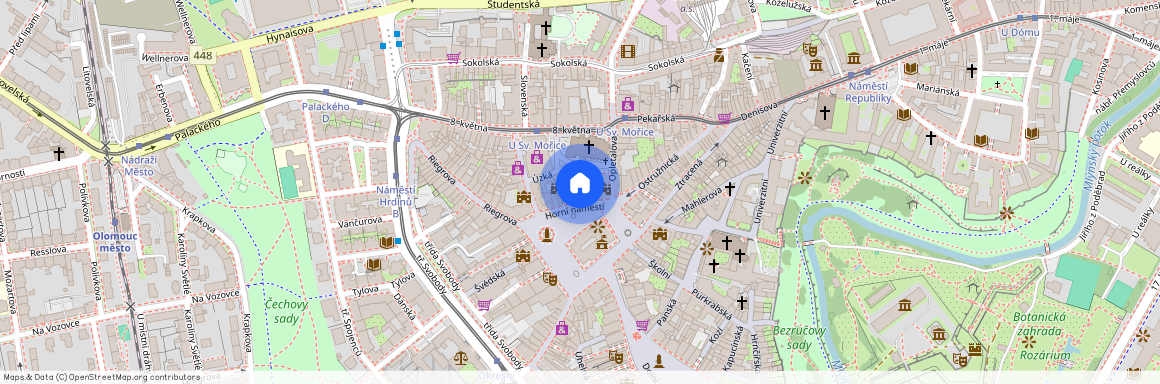This screenshot has height=384, width=1160.
Task: Select the Čechovy sady park label
Action: point(286,311)
